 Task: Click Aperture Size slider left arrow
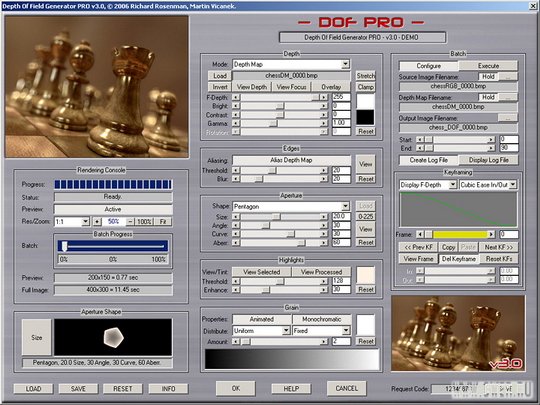click(x=236, y=217)
